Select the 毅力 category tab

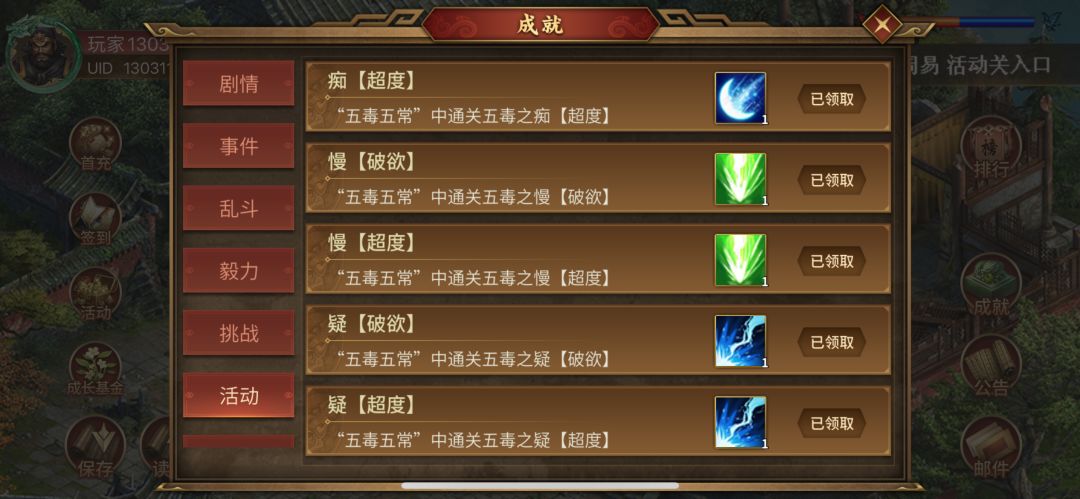coord(238,270)
